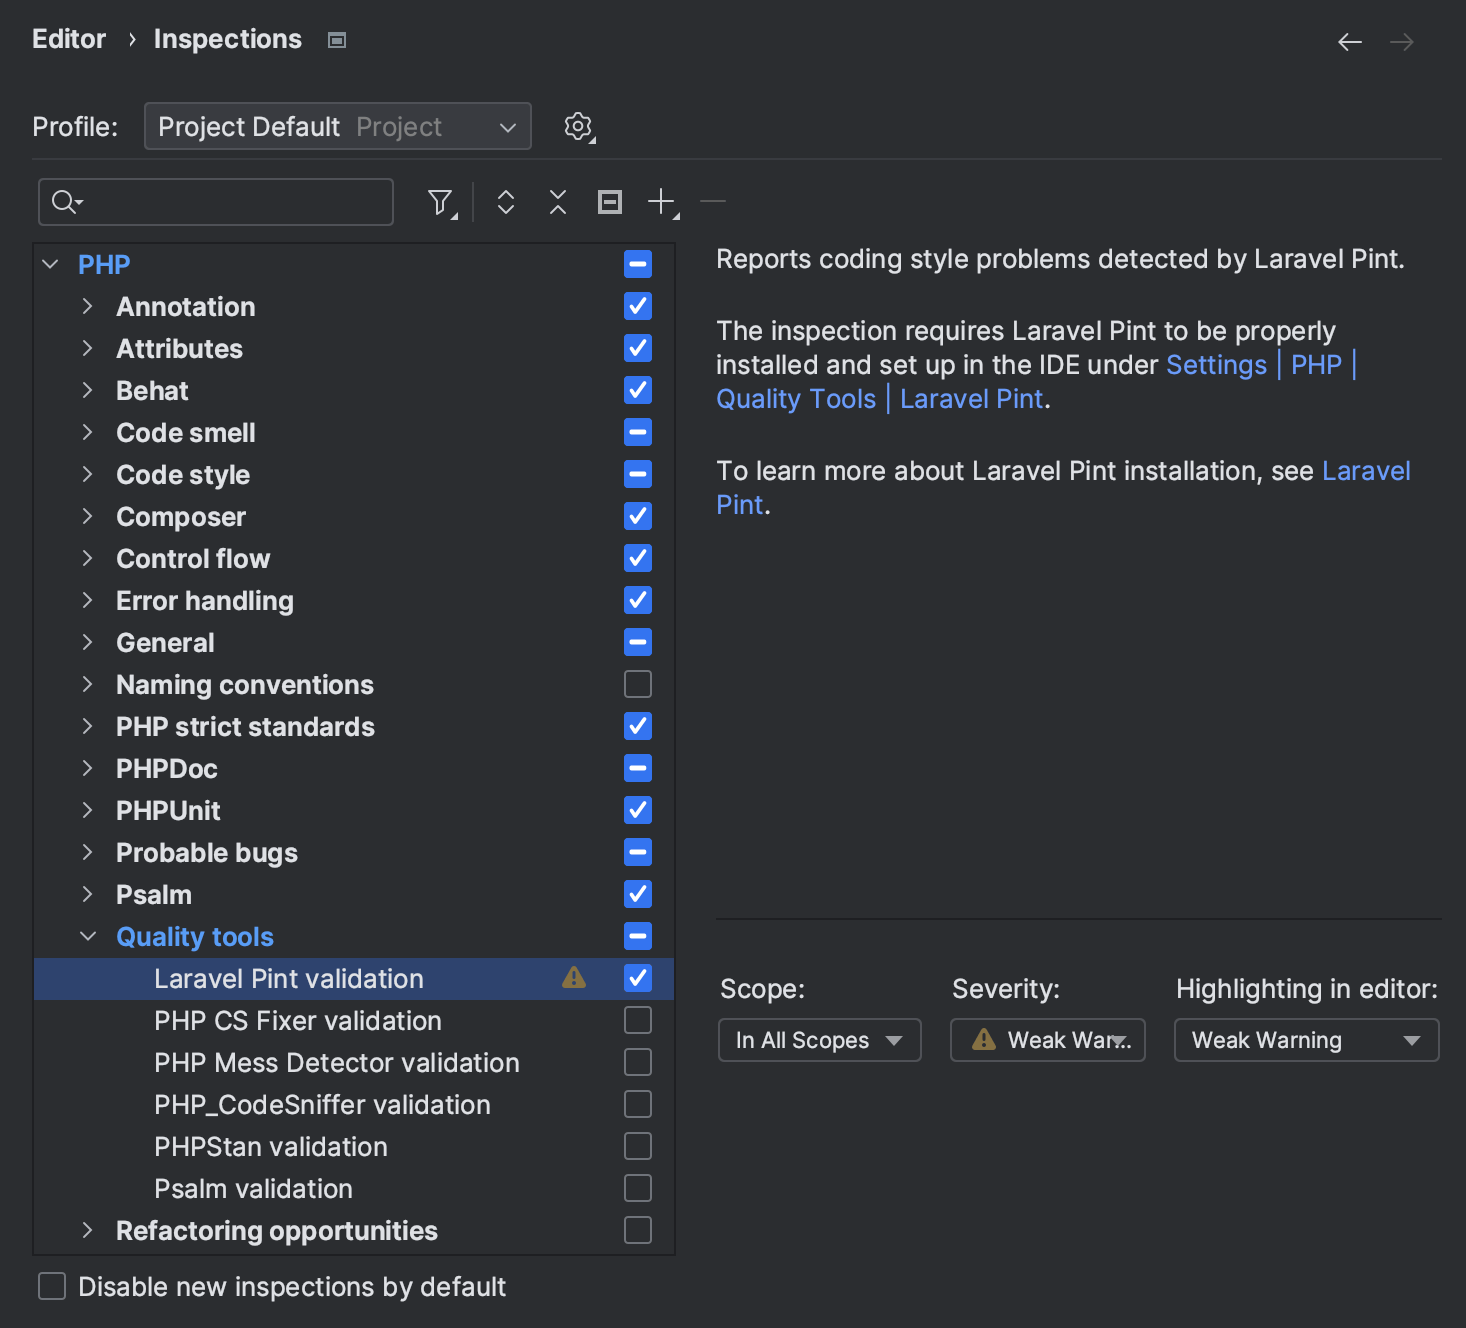
Task: Uncheck the Laravel Pint validation checkbox
Action: tap(638, 978)
